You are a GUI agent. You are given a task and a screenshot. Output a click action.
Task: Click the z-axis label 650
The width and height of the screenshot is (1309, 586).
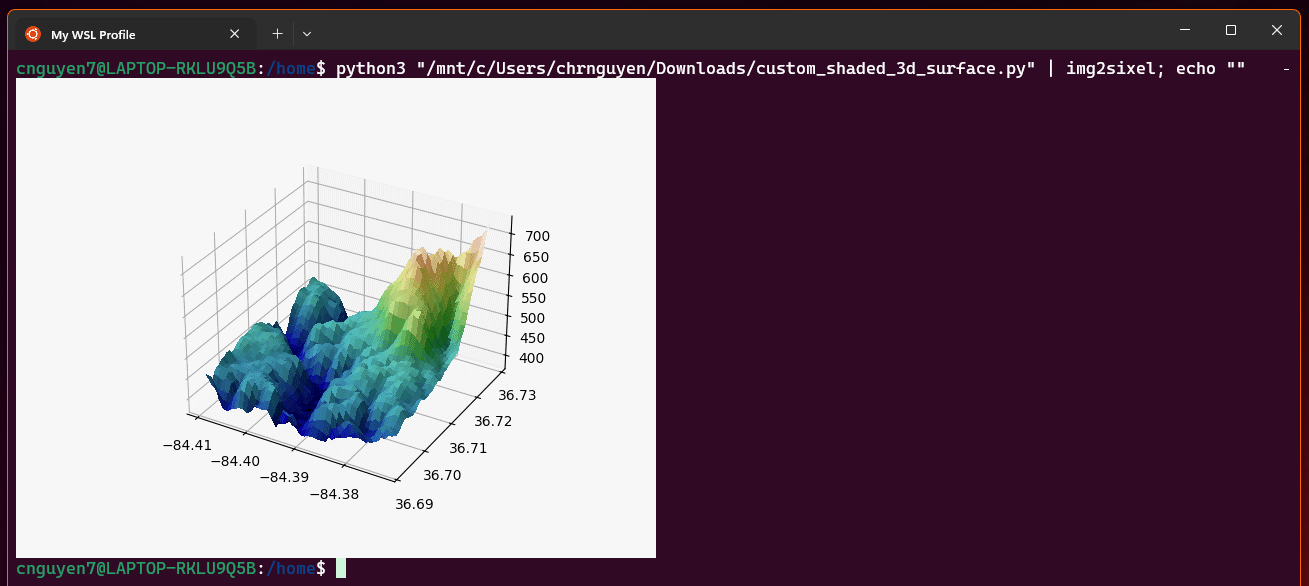click(x=536, y=257)
